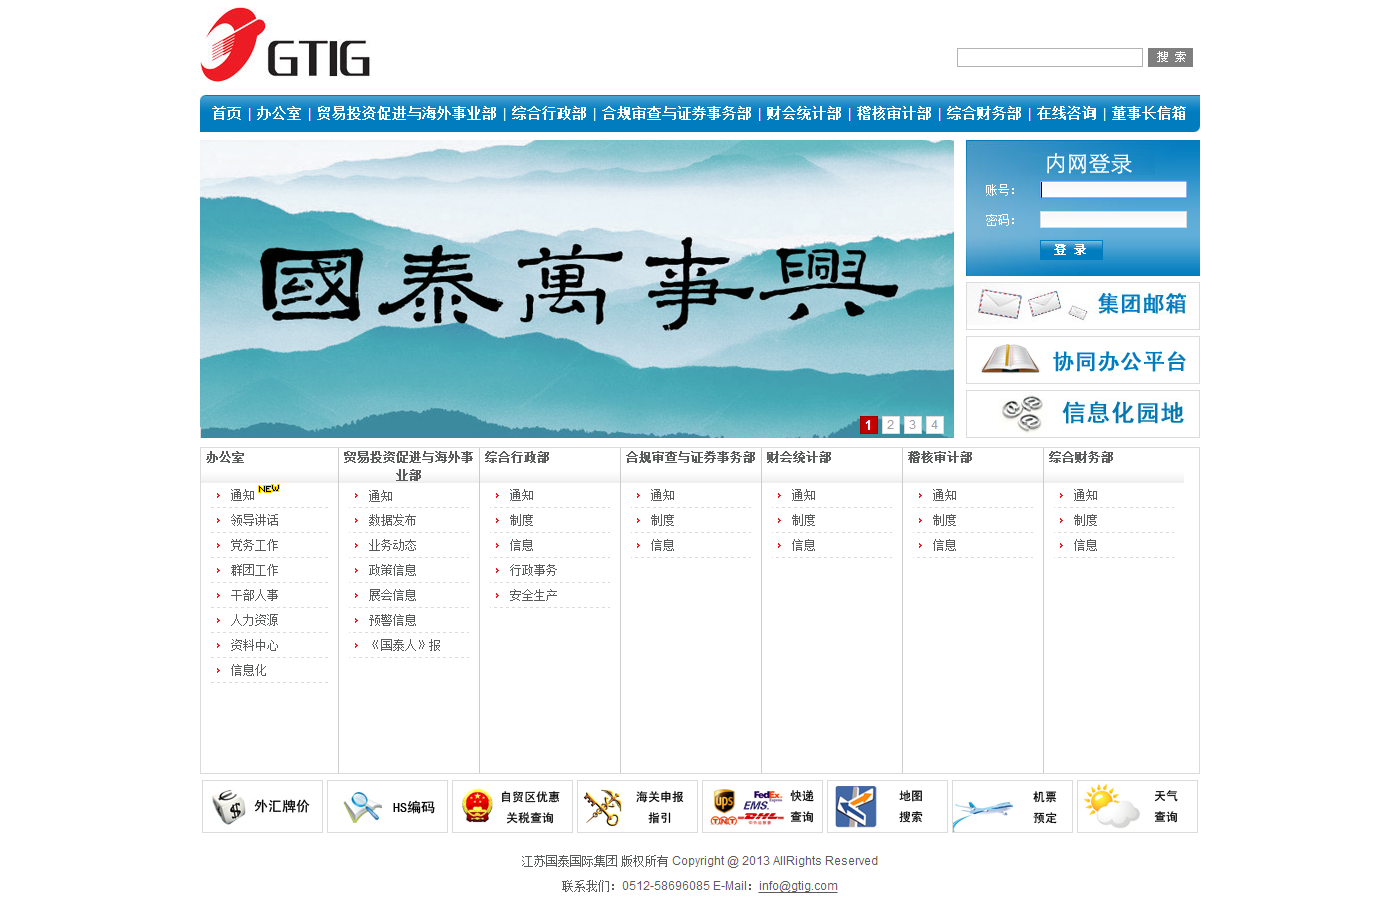
Task: Open 海关申报指引 keys icon
Action: click(x=603, y=807)
